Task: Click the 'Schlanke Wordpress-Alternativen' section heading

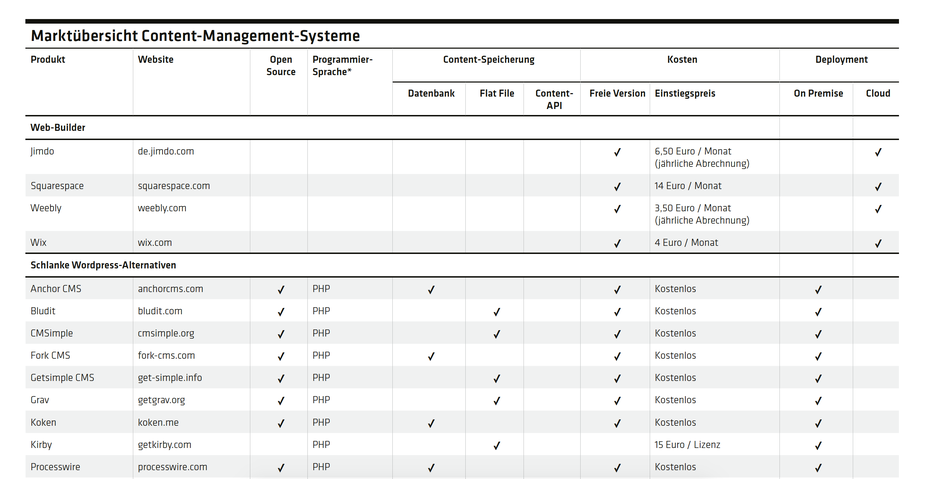Action: [x=103, y=265]
